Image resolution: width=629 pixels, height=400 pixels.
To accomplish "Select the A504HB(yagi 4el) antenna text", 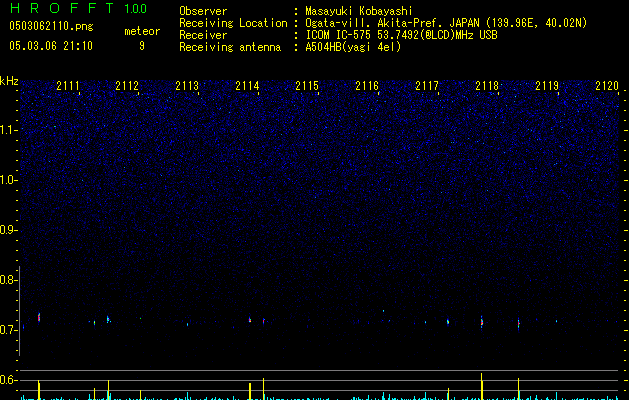I will pyautogui.click(x=353, y=47).
